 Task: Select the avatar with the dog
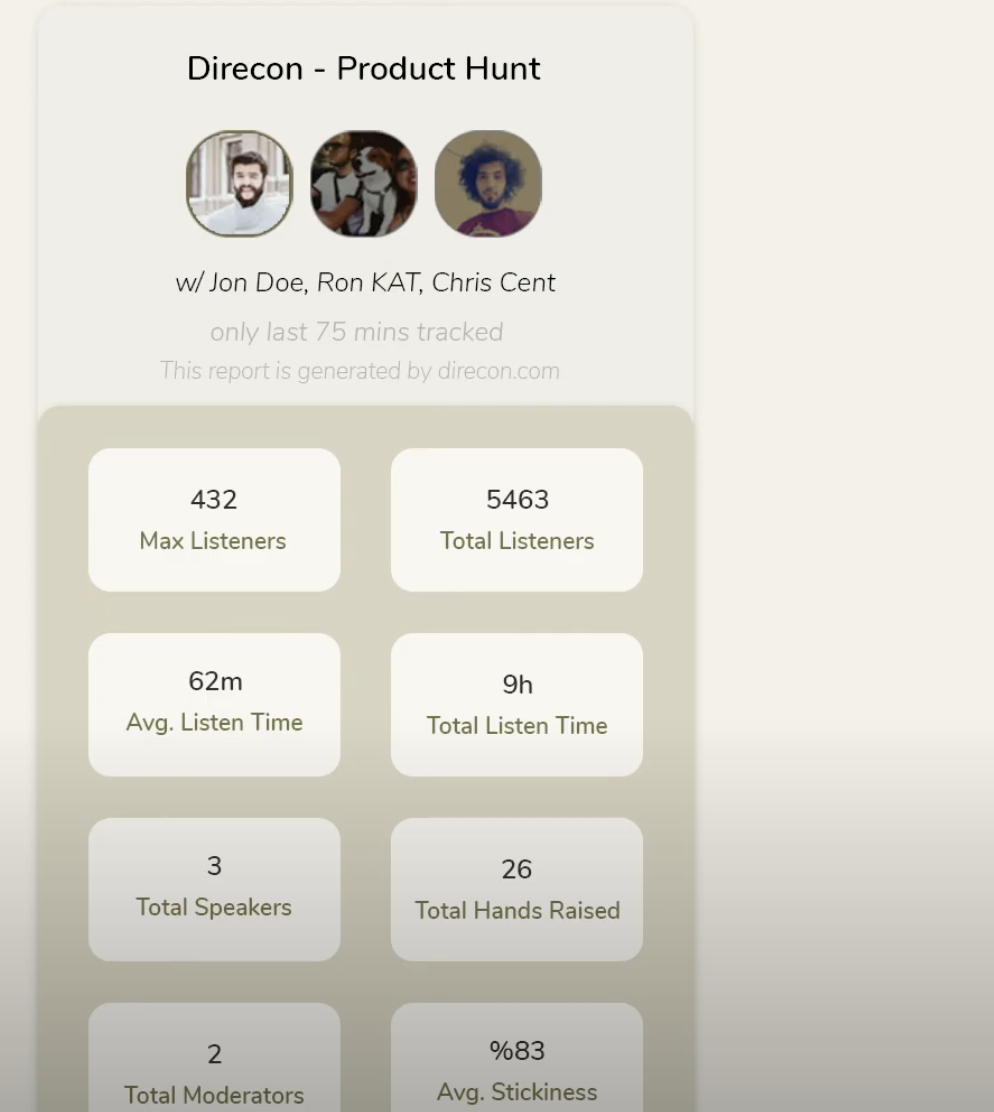(x=364, y=184)
